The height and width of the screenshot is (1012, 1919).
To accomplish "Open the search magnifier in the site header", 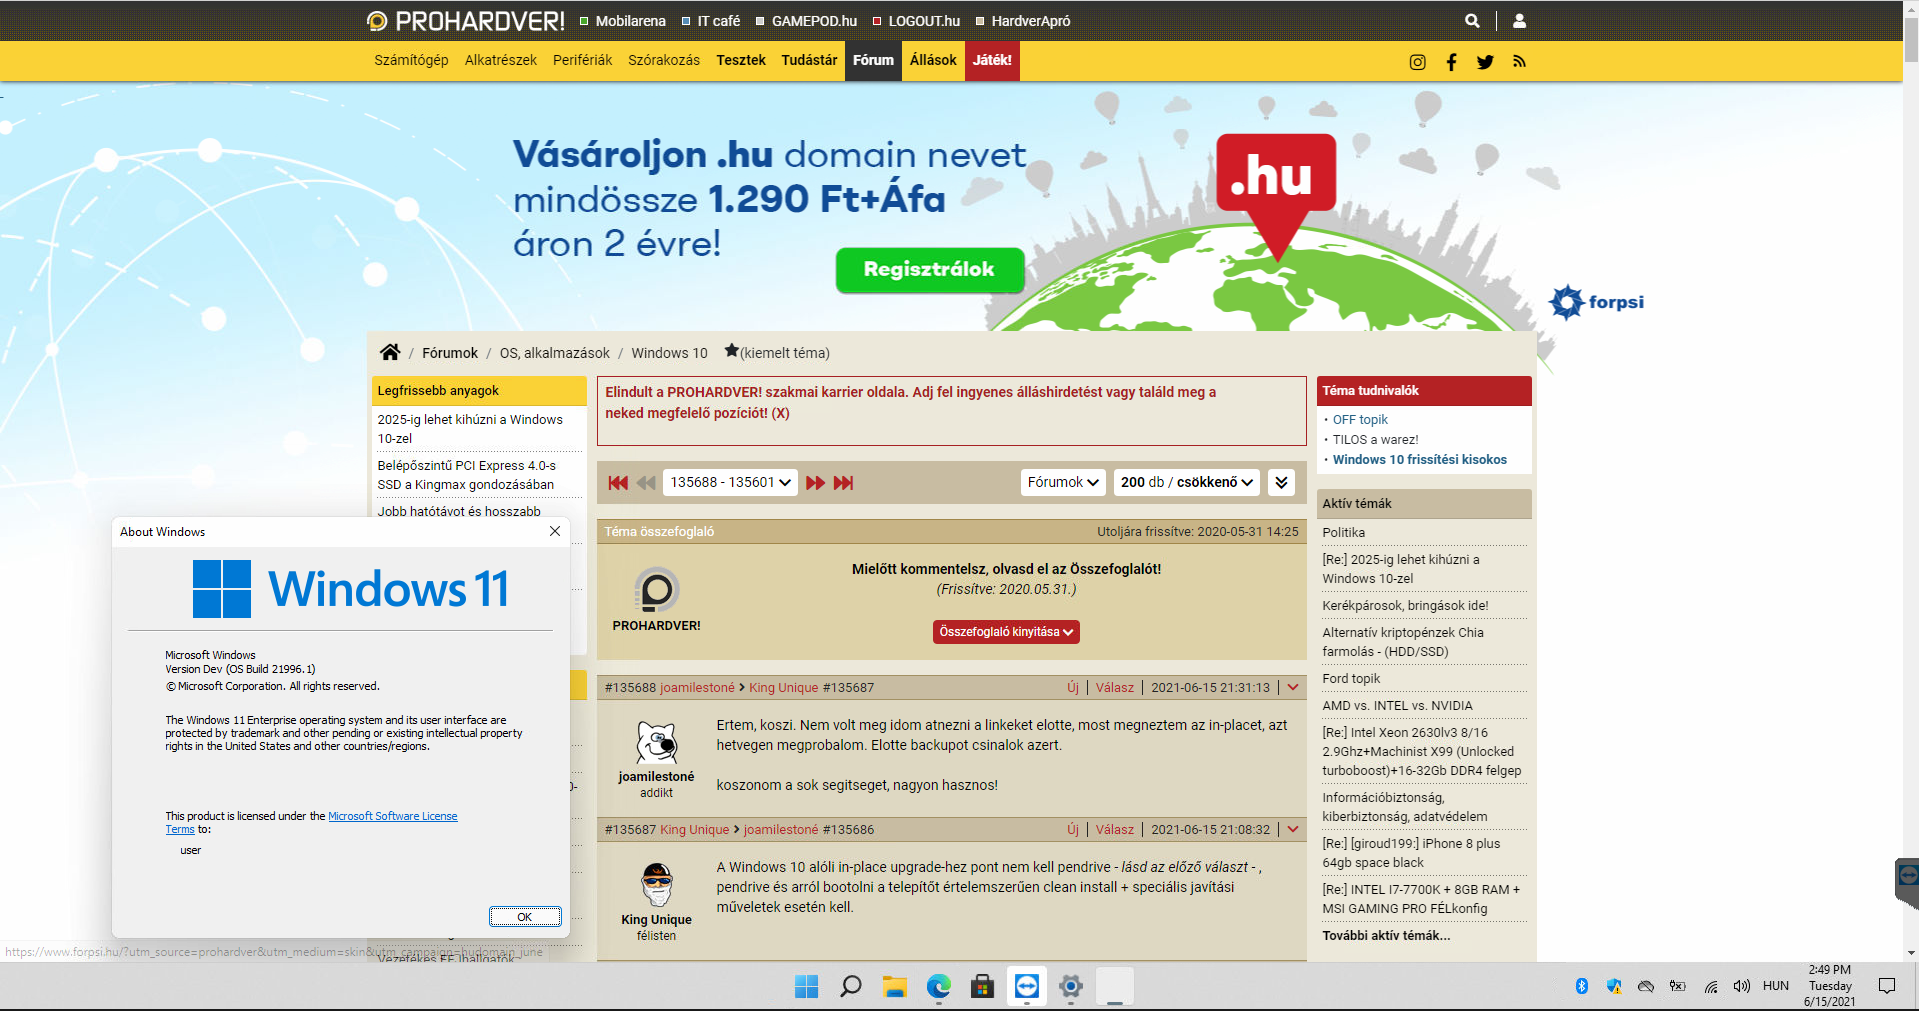I will click(1472, 20).
